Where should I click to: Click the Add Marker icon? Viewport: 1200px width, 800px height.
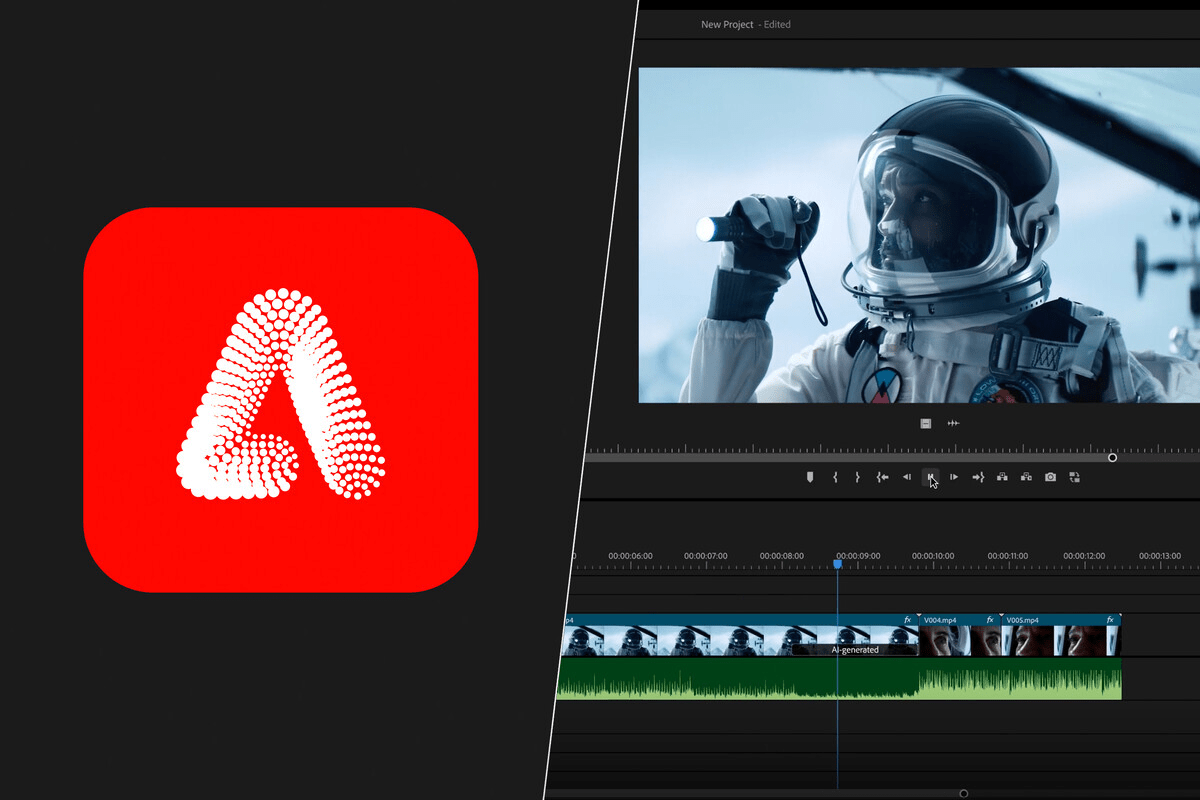[x=810, y=478]
